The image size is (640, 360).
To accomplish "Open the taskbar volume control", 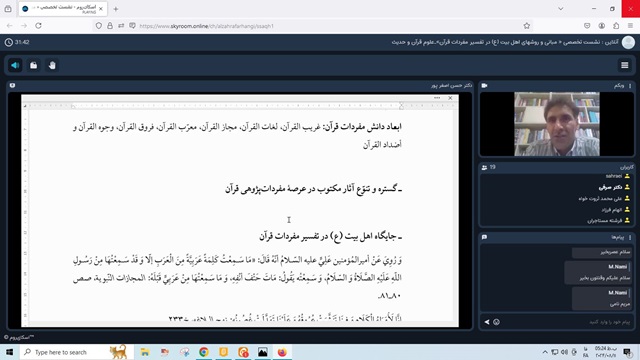I will tap(564, 352).
